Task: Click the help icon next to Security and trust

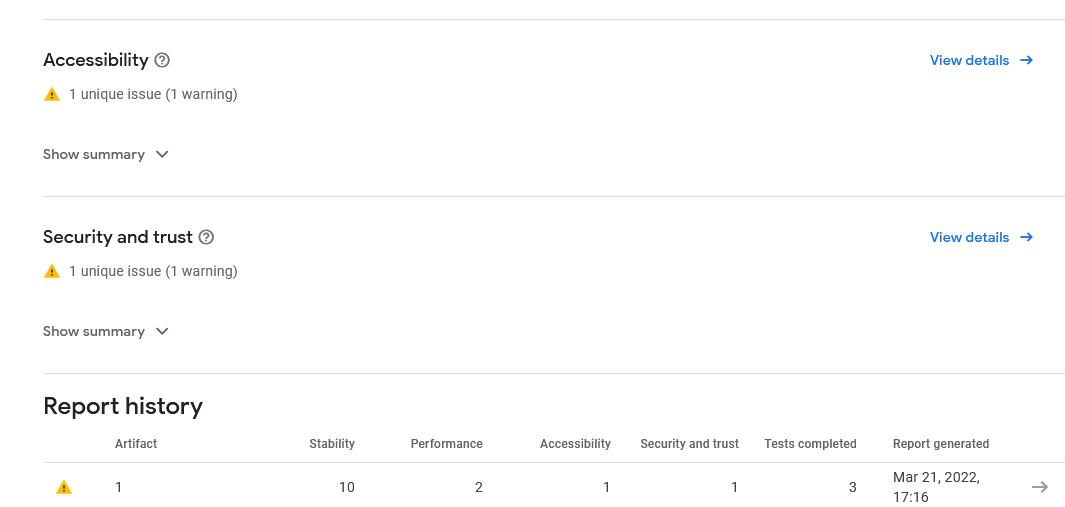Action: tap(206, 237)
